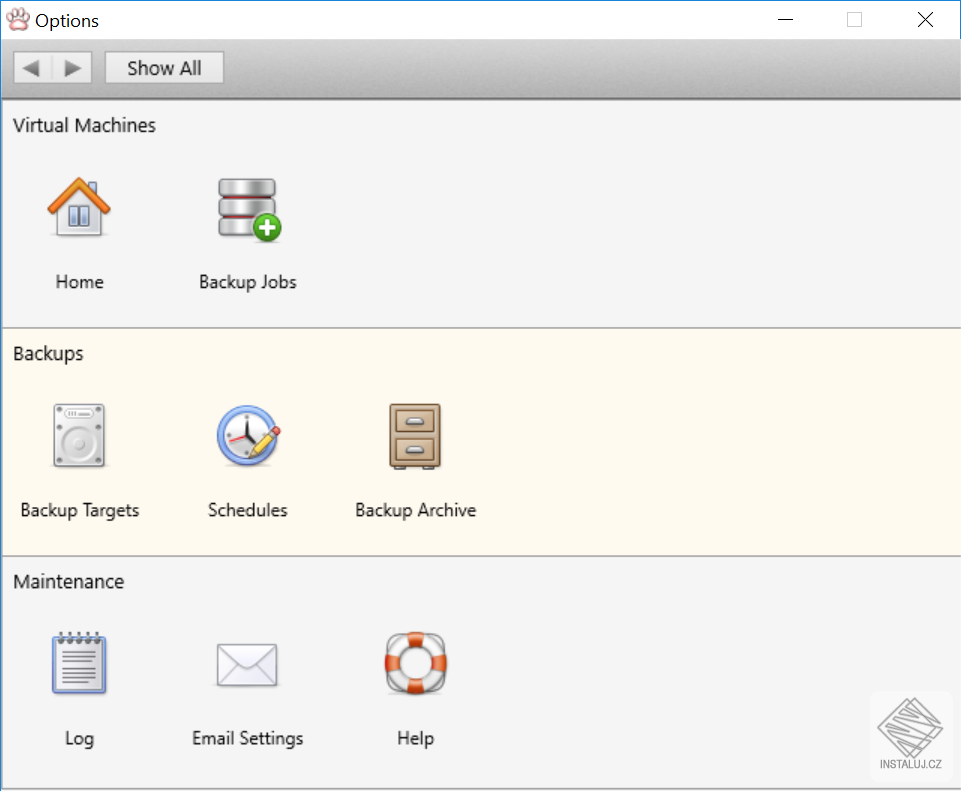Click the Backup Jobs label
Viewport: 961px width, 791px height.
pyautogui.click(x=248, y=282)
